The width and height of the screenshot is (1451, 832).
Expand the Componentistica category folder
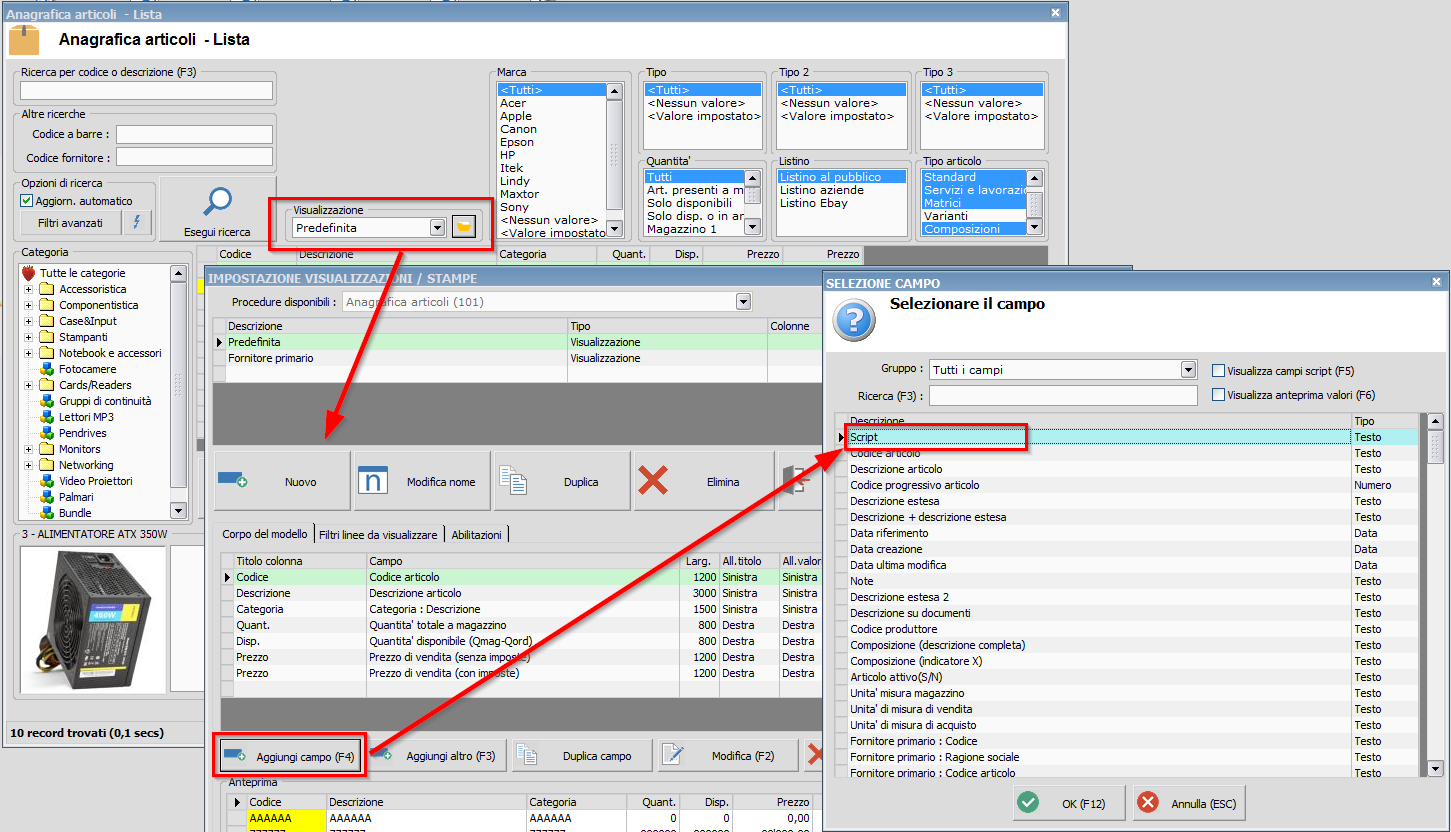[x=26, y=305]
